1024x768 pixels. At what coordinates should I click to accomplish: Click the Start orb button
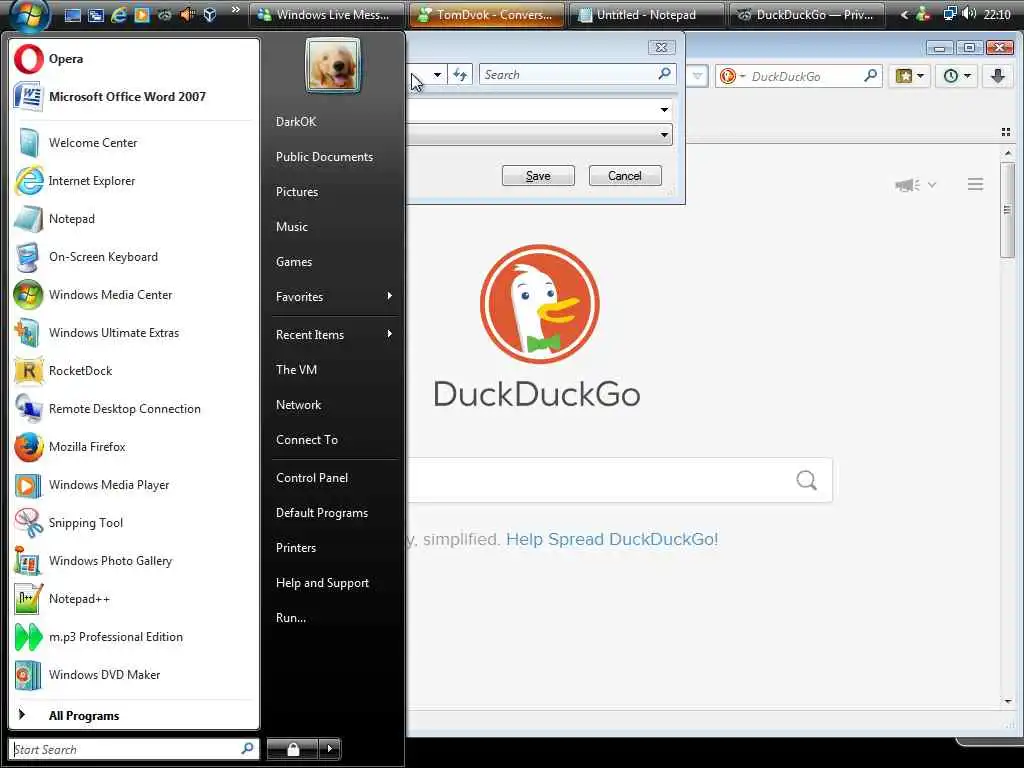tap(29, 14)
